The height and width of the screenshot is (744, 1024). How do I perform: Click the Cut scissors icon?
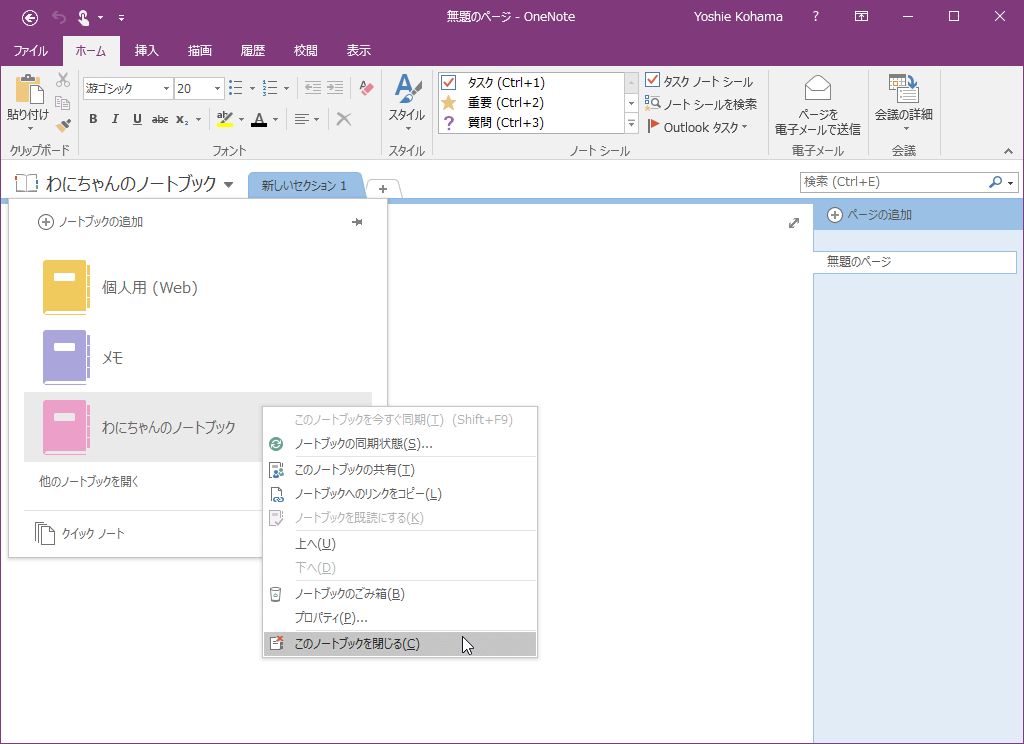[x=63, y=80]
